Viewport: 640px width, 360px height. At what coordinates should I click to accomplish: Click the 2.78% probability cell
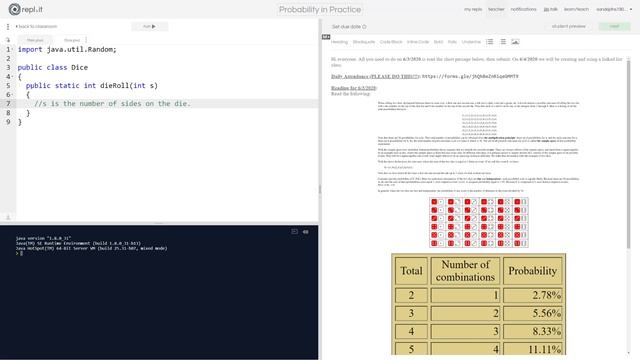click(x=533, y=295)
